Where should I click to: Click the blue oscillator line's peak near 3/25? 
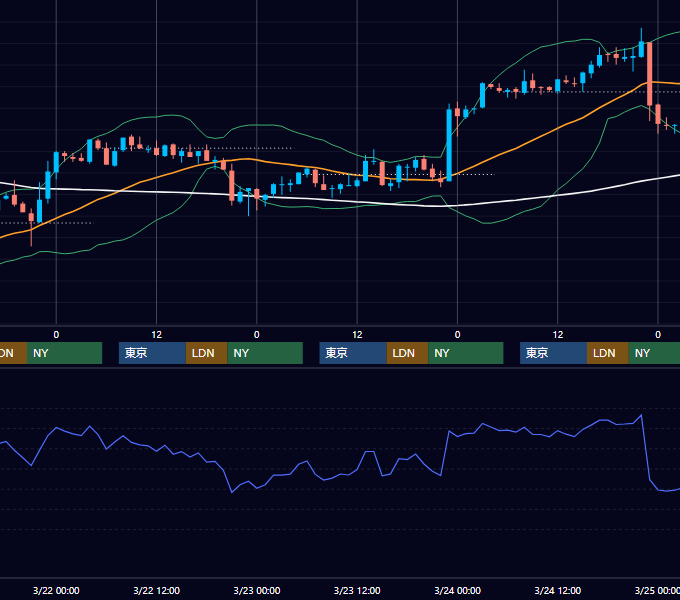click(x=641, y=415)
